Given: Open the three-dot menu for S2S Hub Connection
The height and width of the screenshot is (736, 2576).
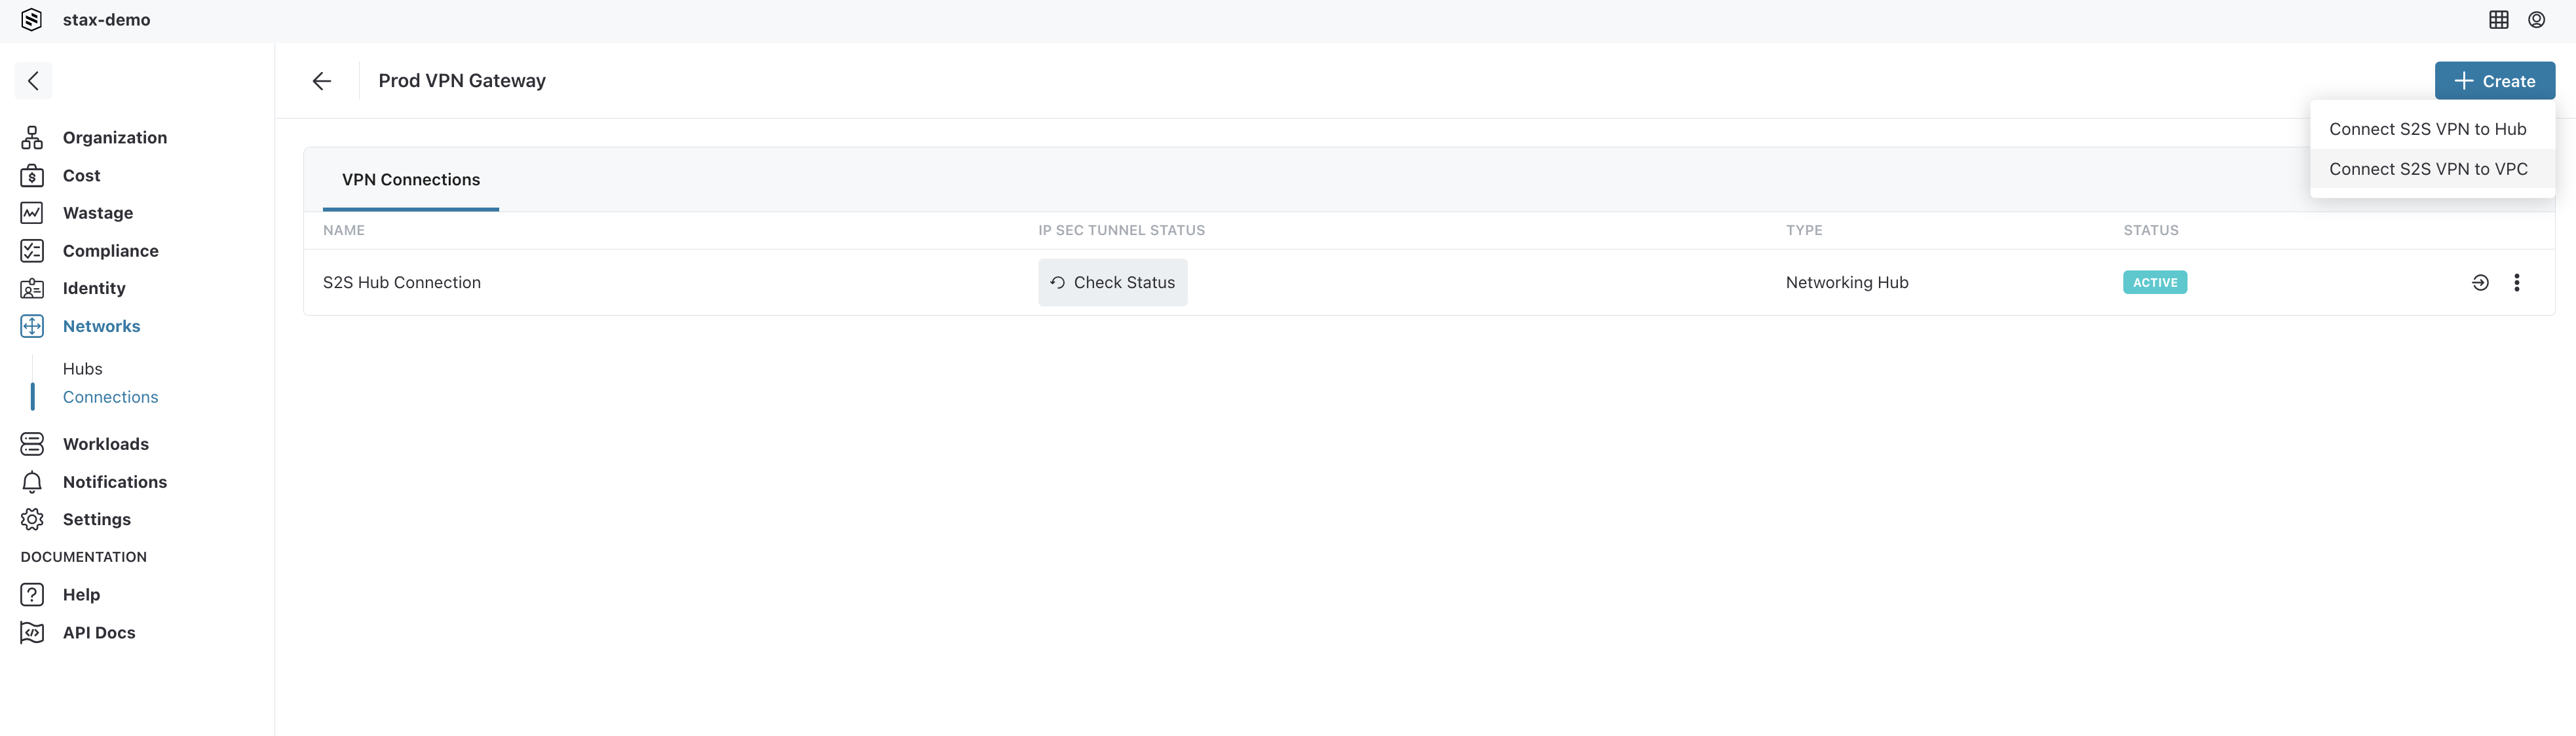Looking at the screenshot, I should pos(2516,283).
